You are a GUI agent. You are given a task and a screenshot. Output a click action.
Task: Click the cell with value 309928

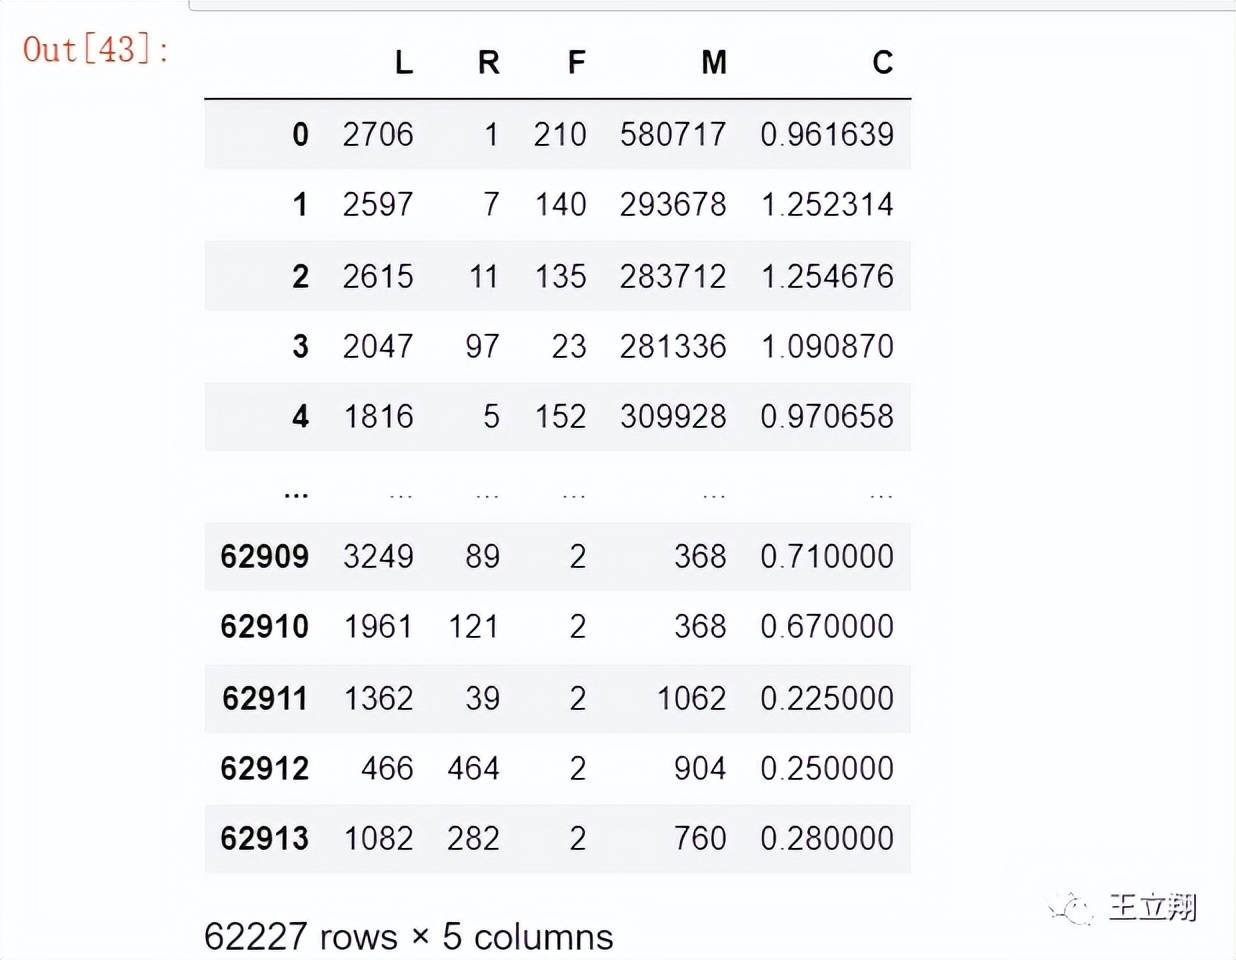pos(673,416)
